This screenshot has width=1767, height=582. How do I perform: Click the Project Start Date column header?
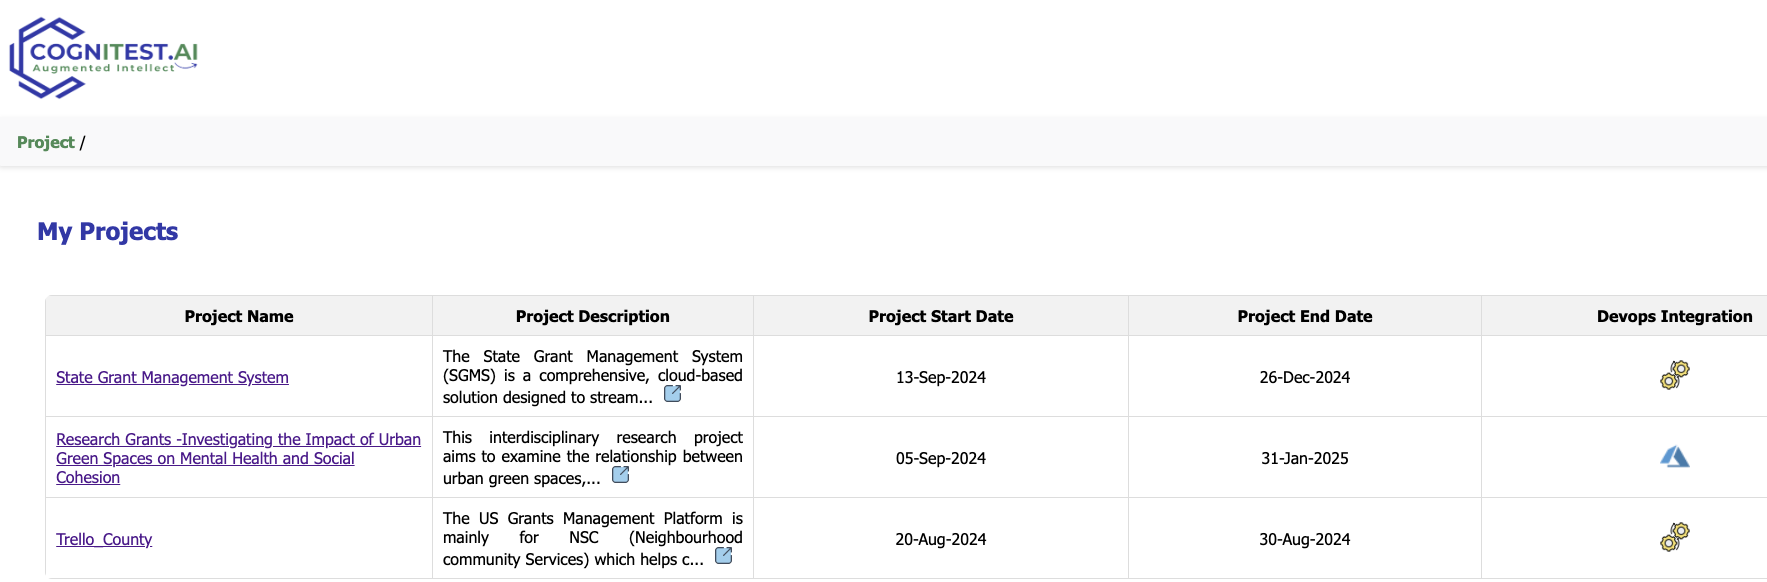941,316
